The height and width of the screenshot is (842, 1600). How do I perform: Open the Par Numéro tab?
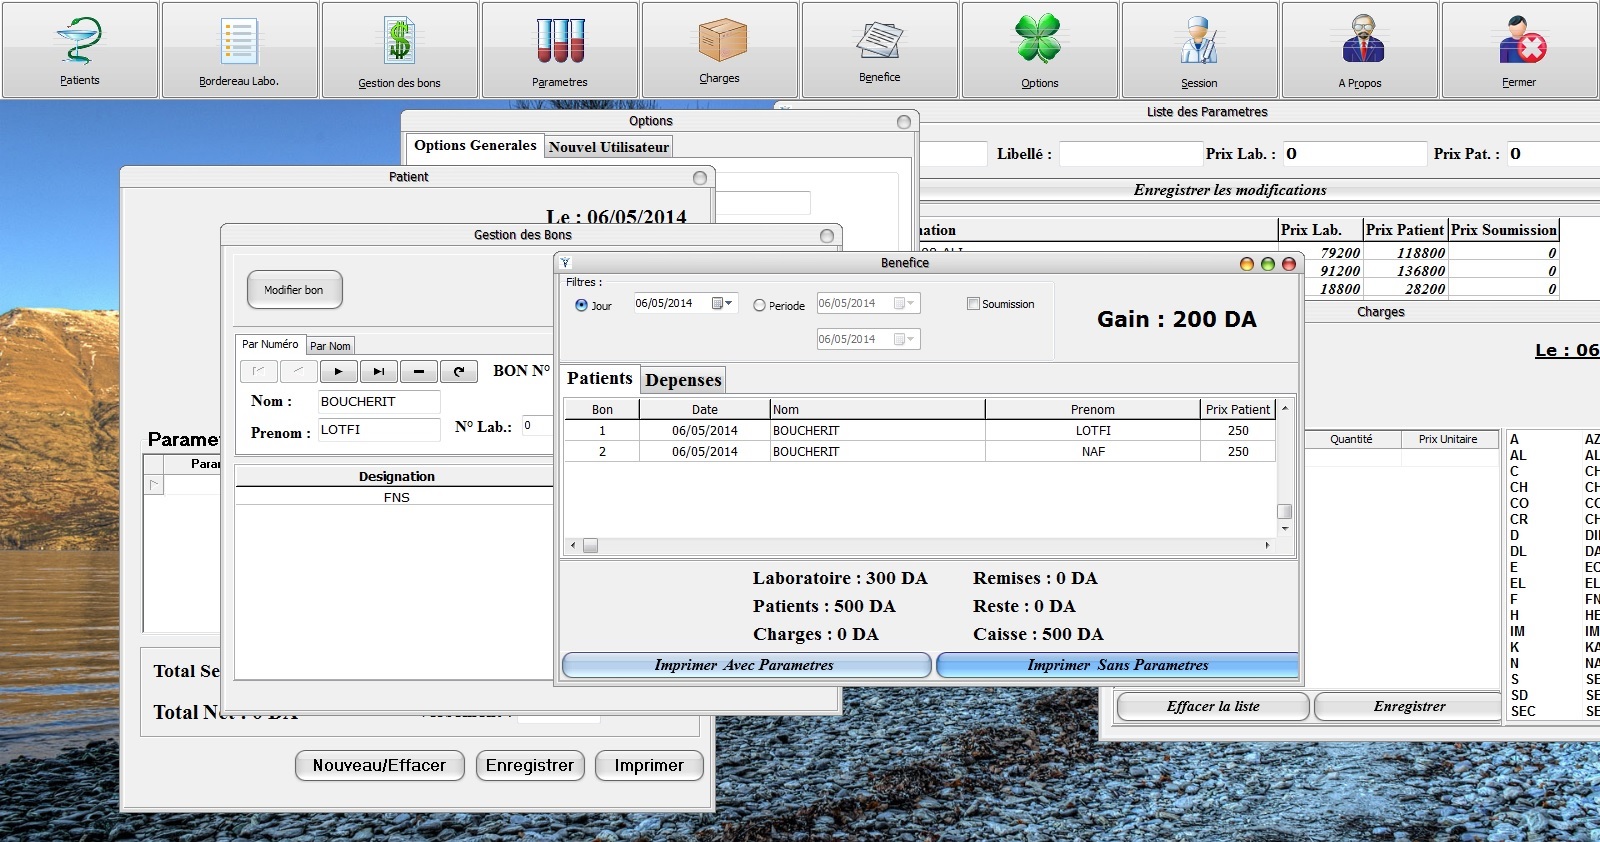pos(270,344)
